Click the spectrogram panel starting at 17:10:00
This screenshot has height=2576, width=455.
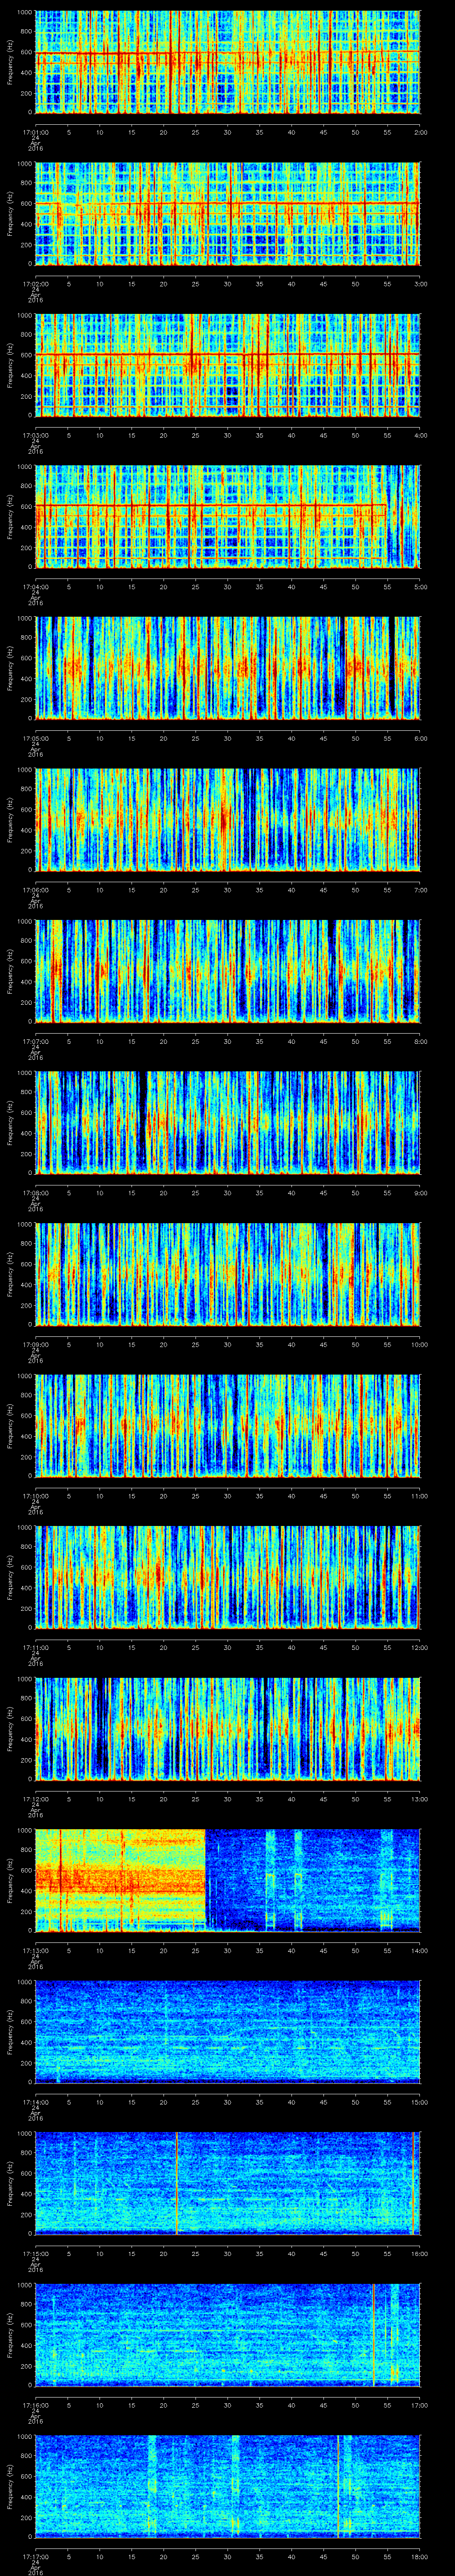click(x=228, y=1425)
